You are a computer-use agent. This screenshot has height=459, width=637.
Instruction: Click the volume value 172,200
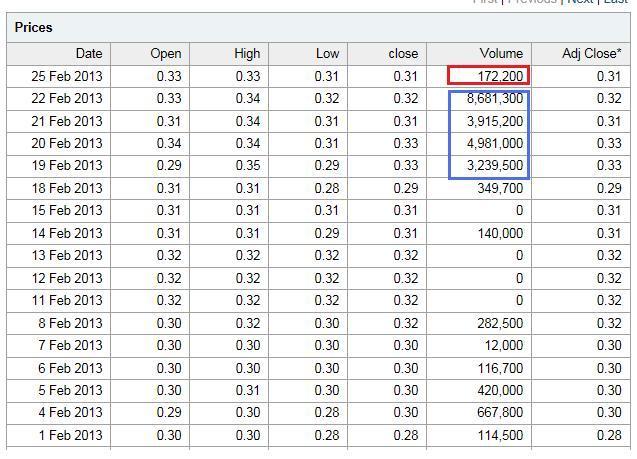coord(500,76)
